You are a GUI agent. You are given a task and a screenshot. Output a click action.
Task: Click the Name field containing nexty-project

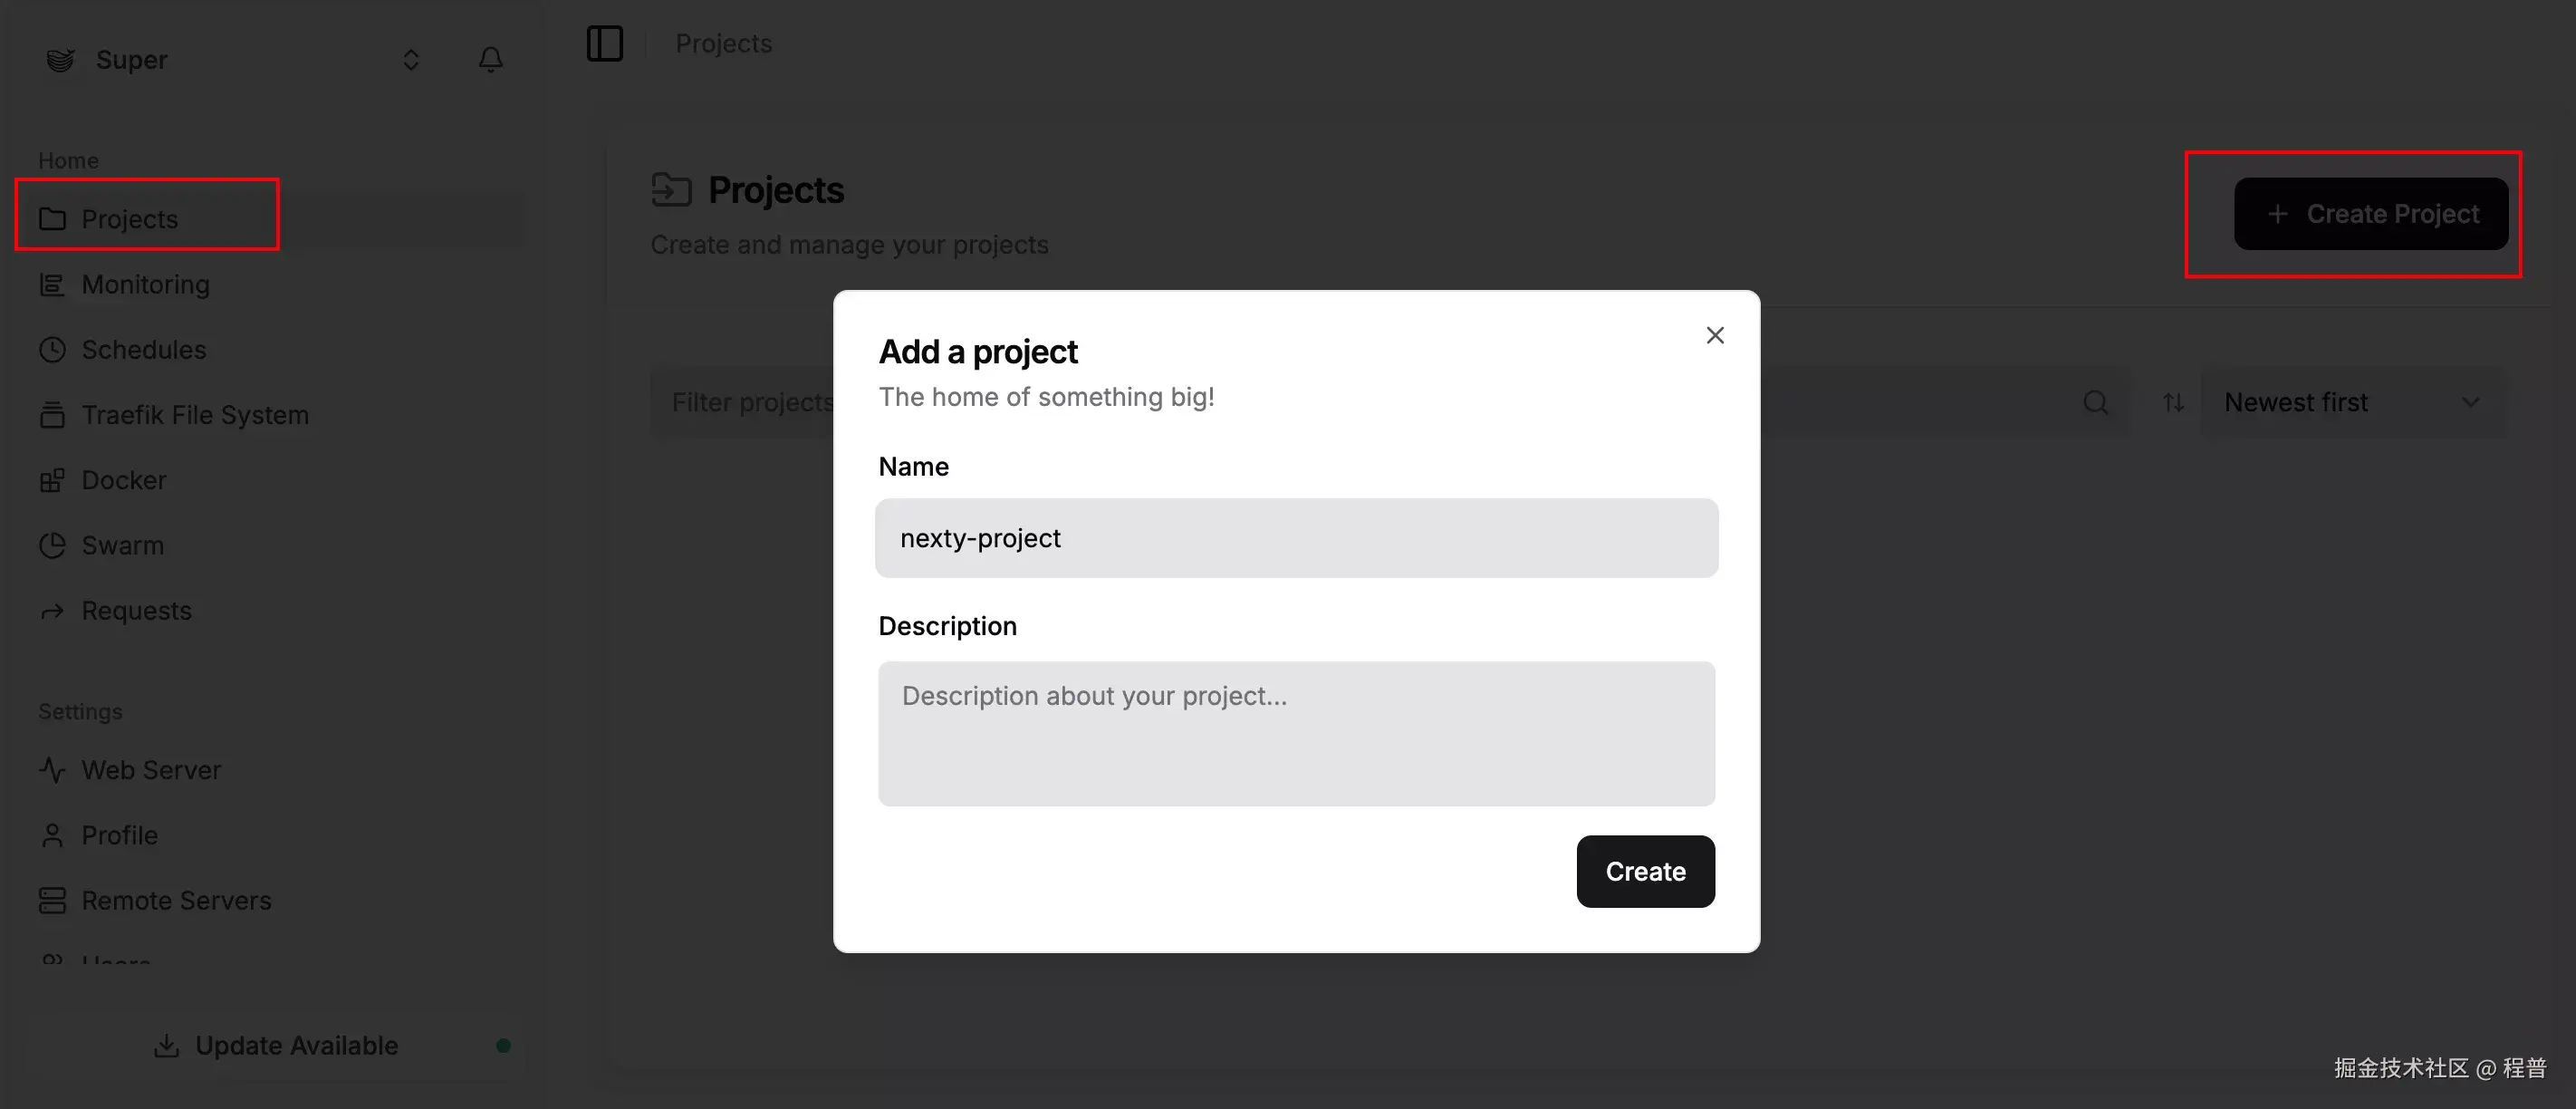1296,538
